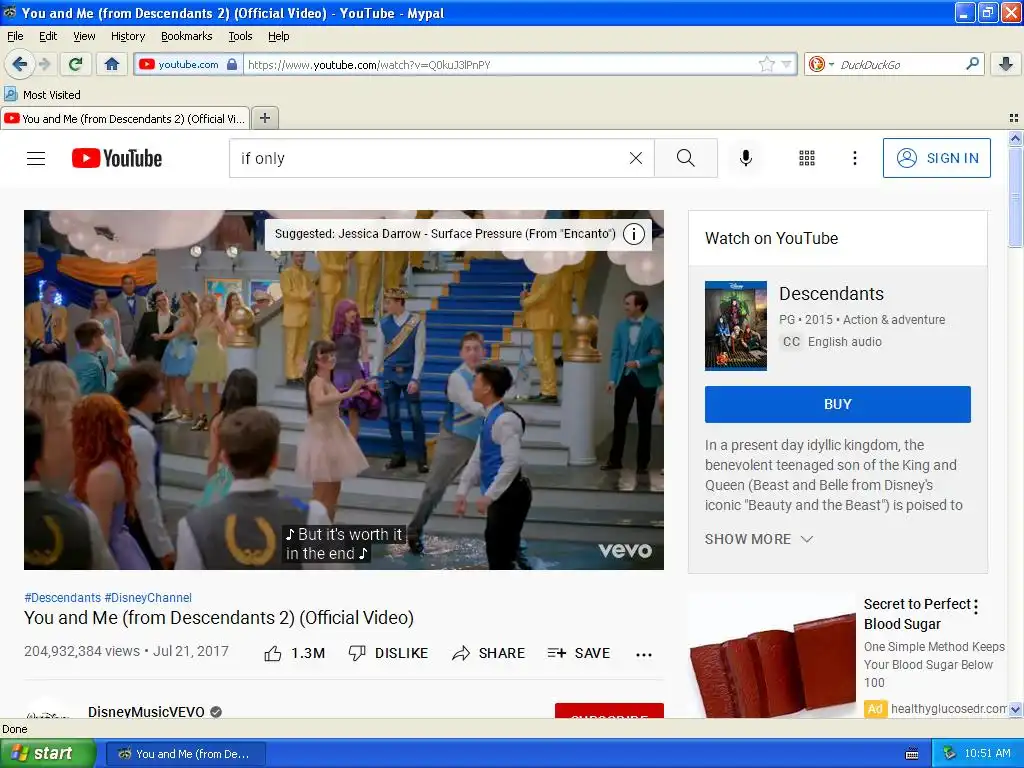This screenshot has height=768, width=1024.
Task: Click the page scrollbar down arrow
Action: (x=1015, y=709)
